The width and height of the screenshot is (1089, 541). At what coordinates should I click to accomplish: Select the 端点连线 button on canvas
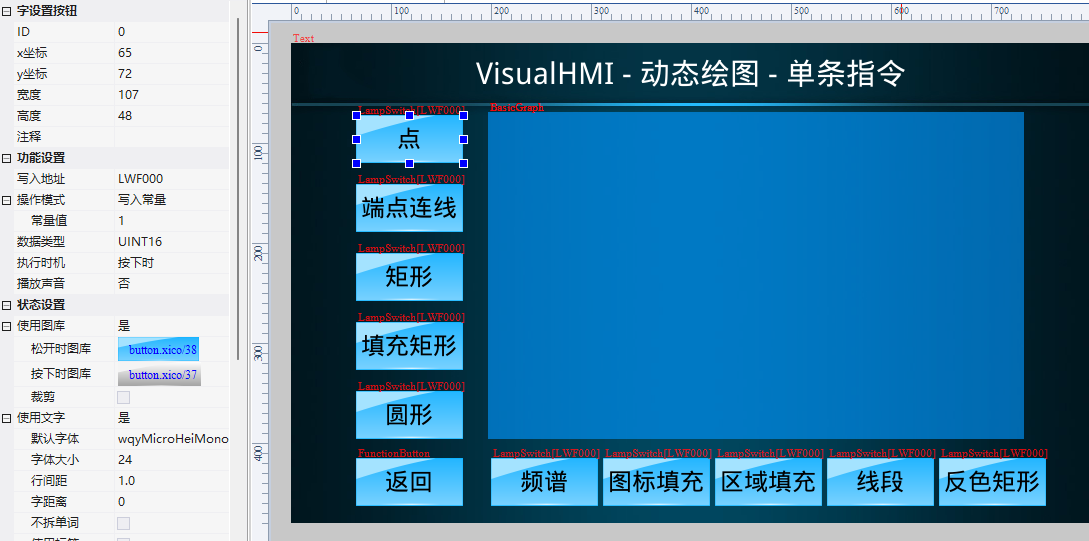pos(409,208)
